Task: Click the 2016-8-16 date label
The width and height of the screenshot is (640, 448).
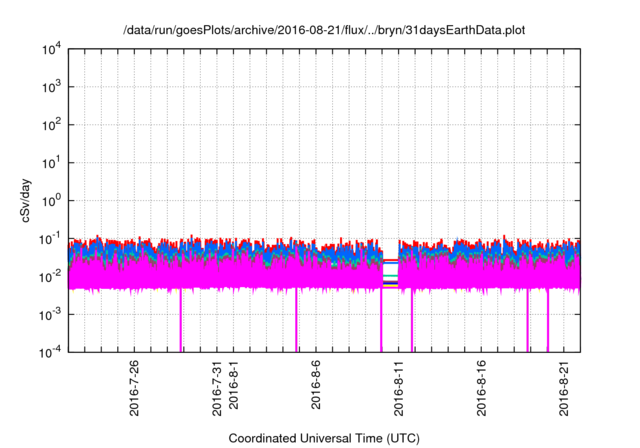Action: 481,388
